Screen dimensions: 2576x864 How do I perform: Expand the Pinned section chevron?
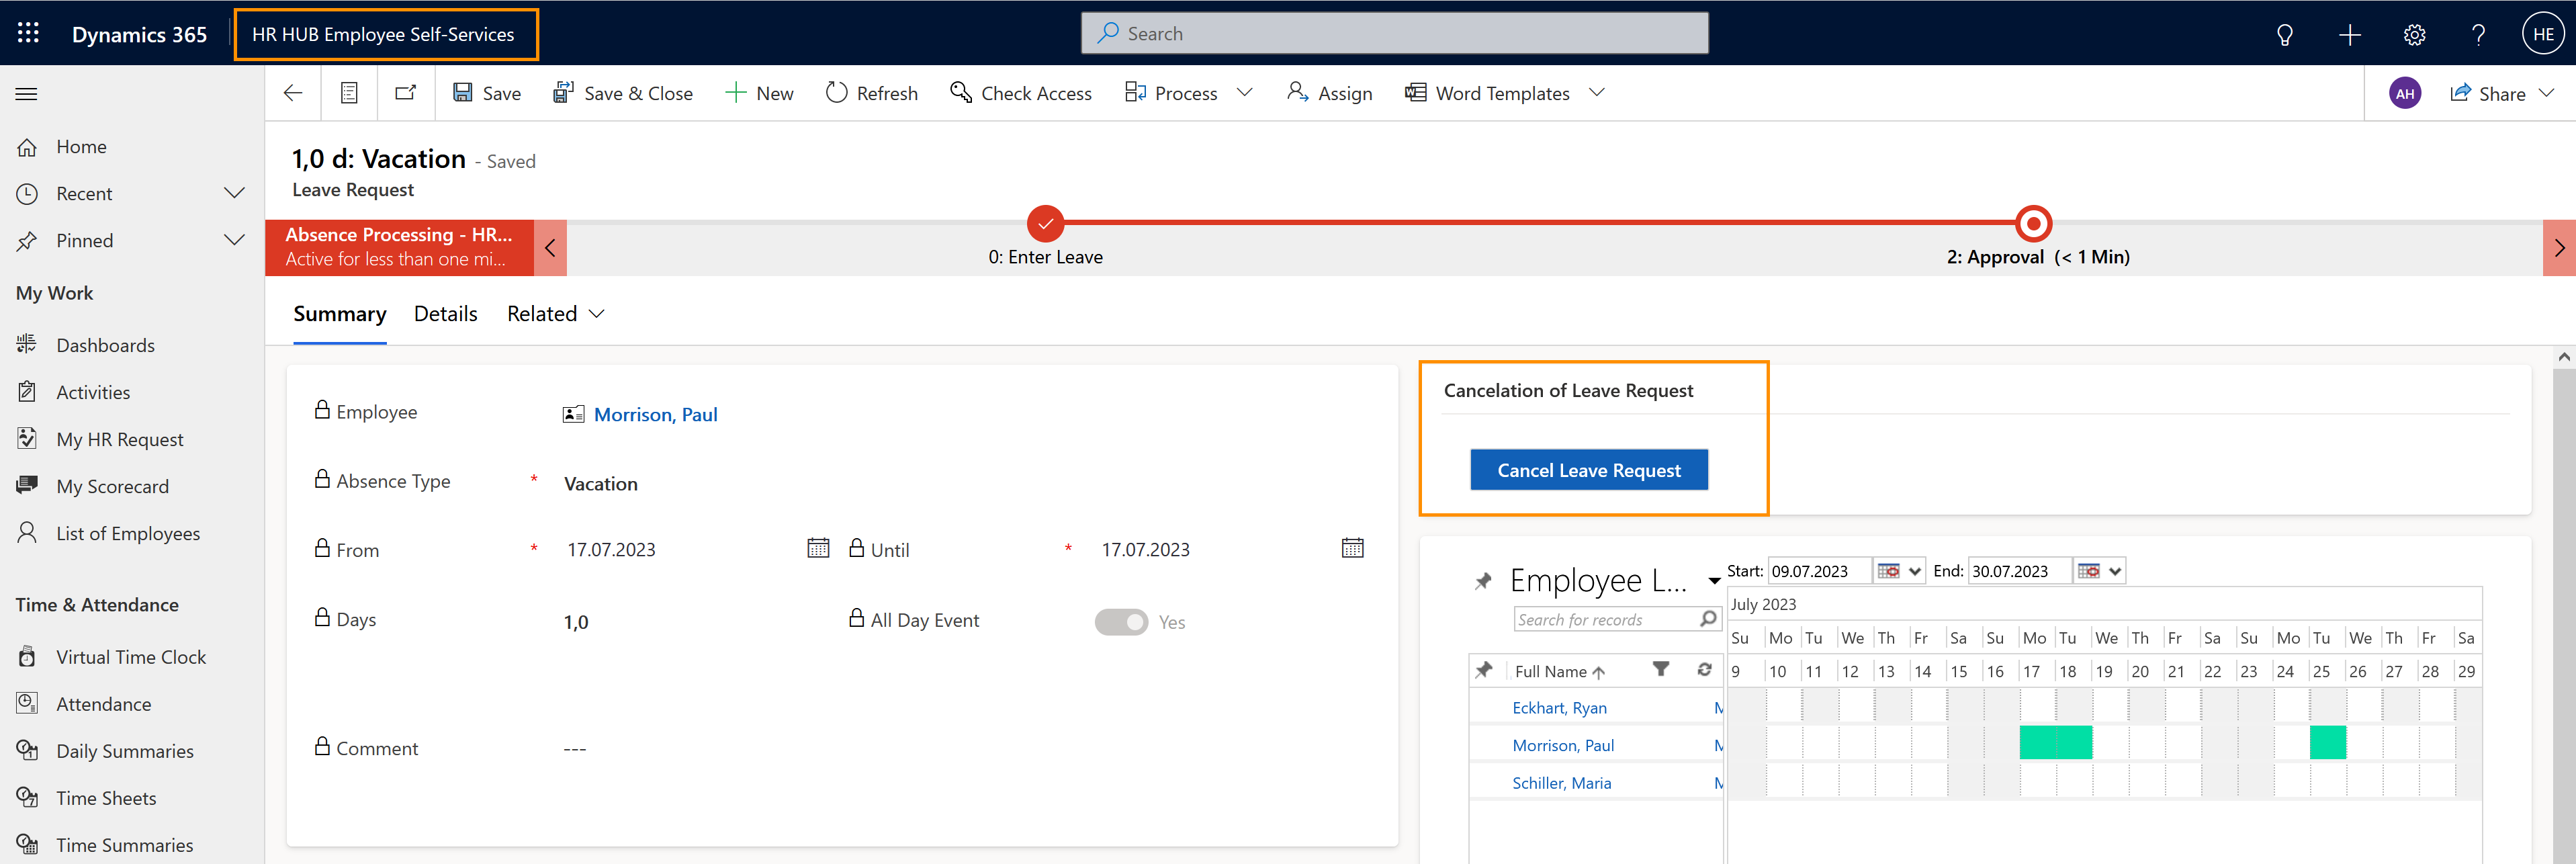click(235, 240)
